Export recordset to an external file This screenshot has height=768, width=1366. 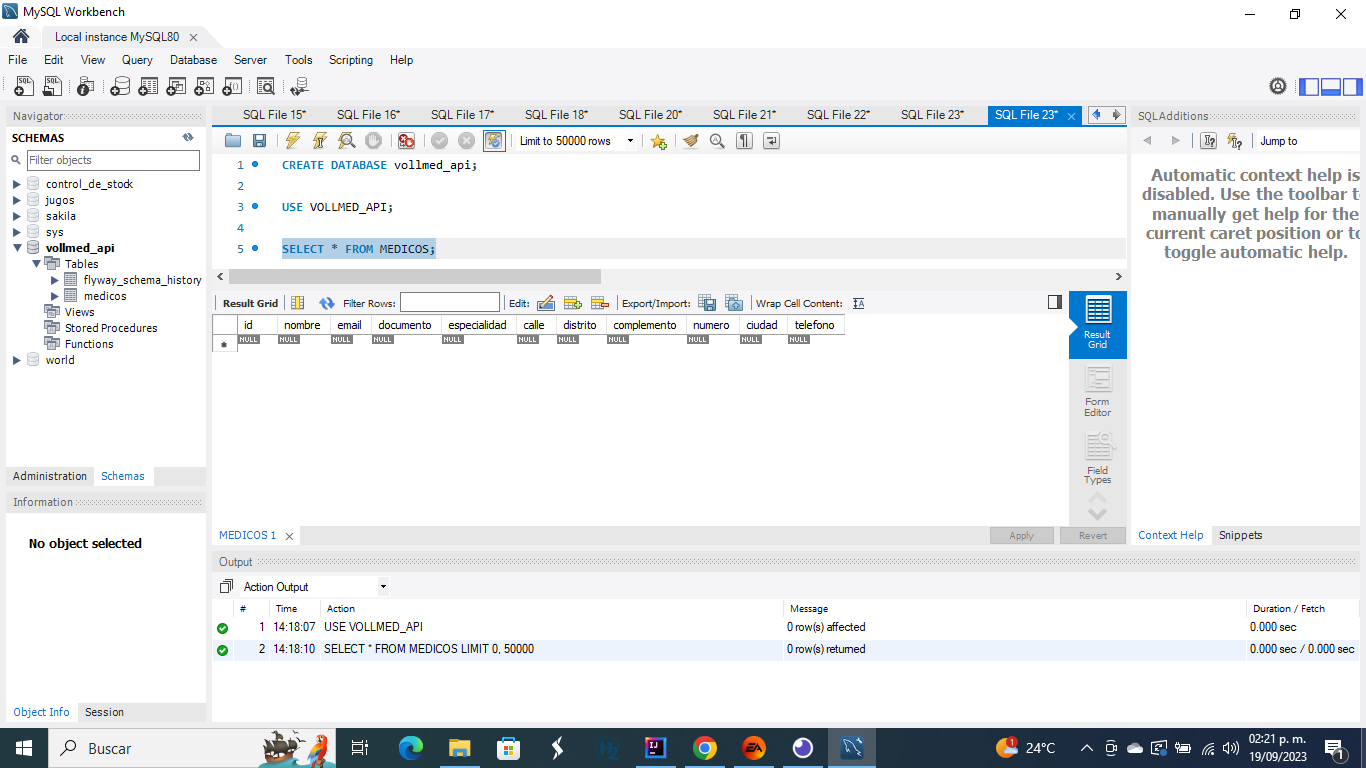point(707,303)
